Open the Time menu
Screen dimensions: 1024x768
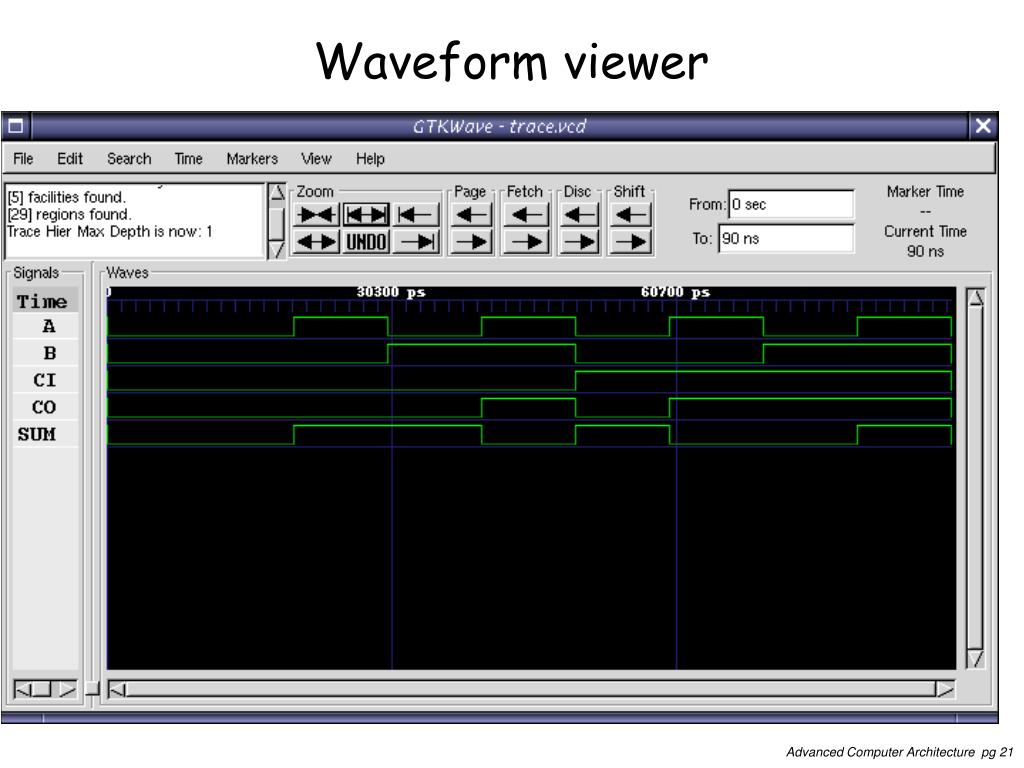188,159
